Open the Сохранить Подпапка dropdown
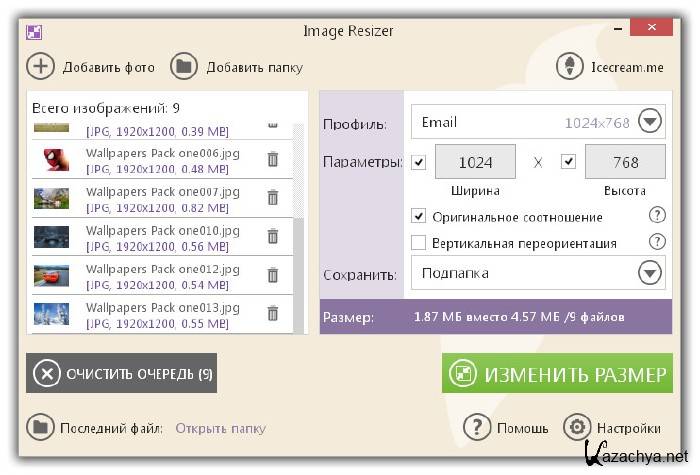 click(650, 272)
